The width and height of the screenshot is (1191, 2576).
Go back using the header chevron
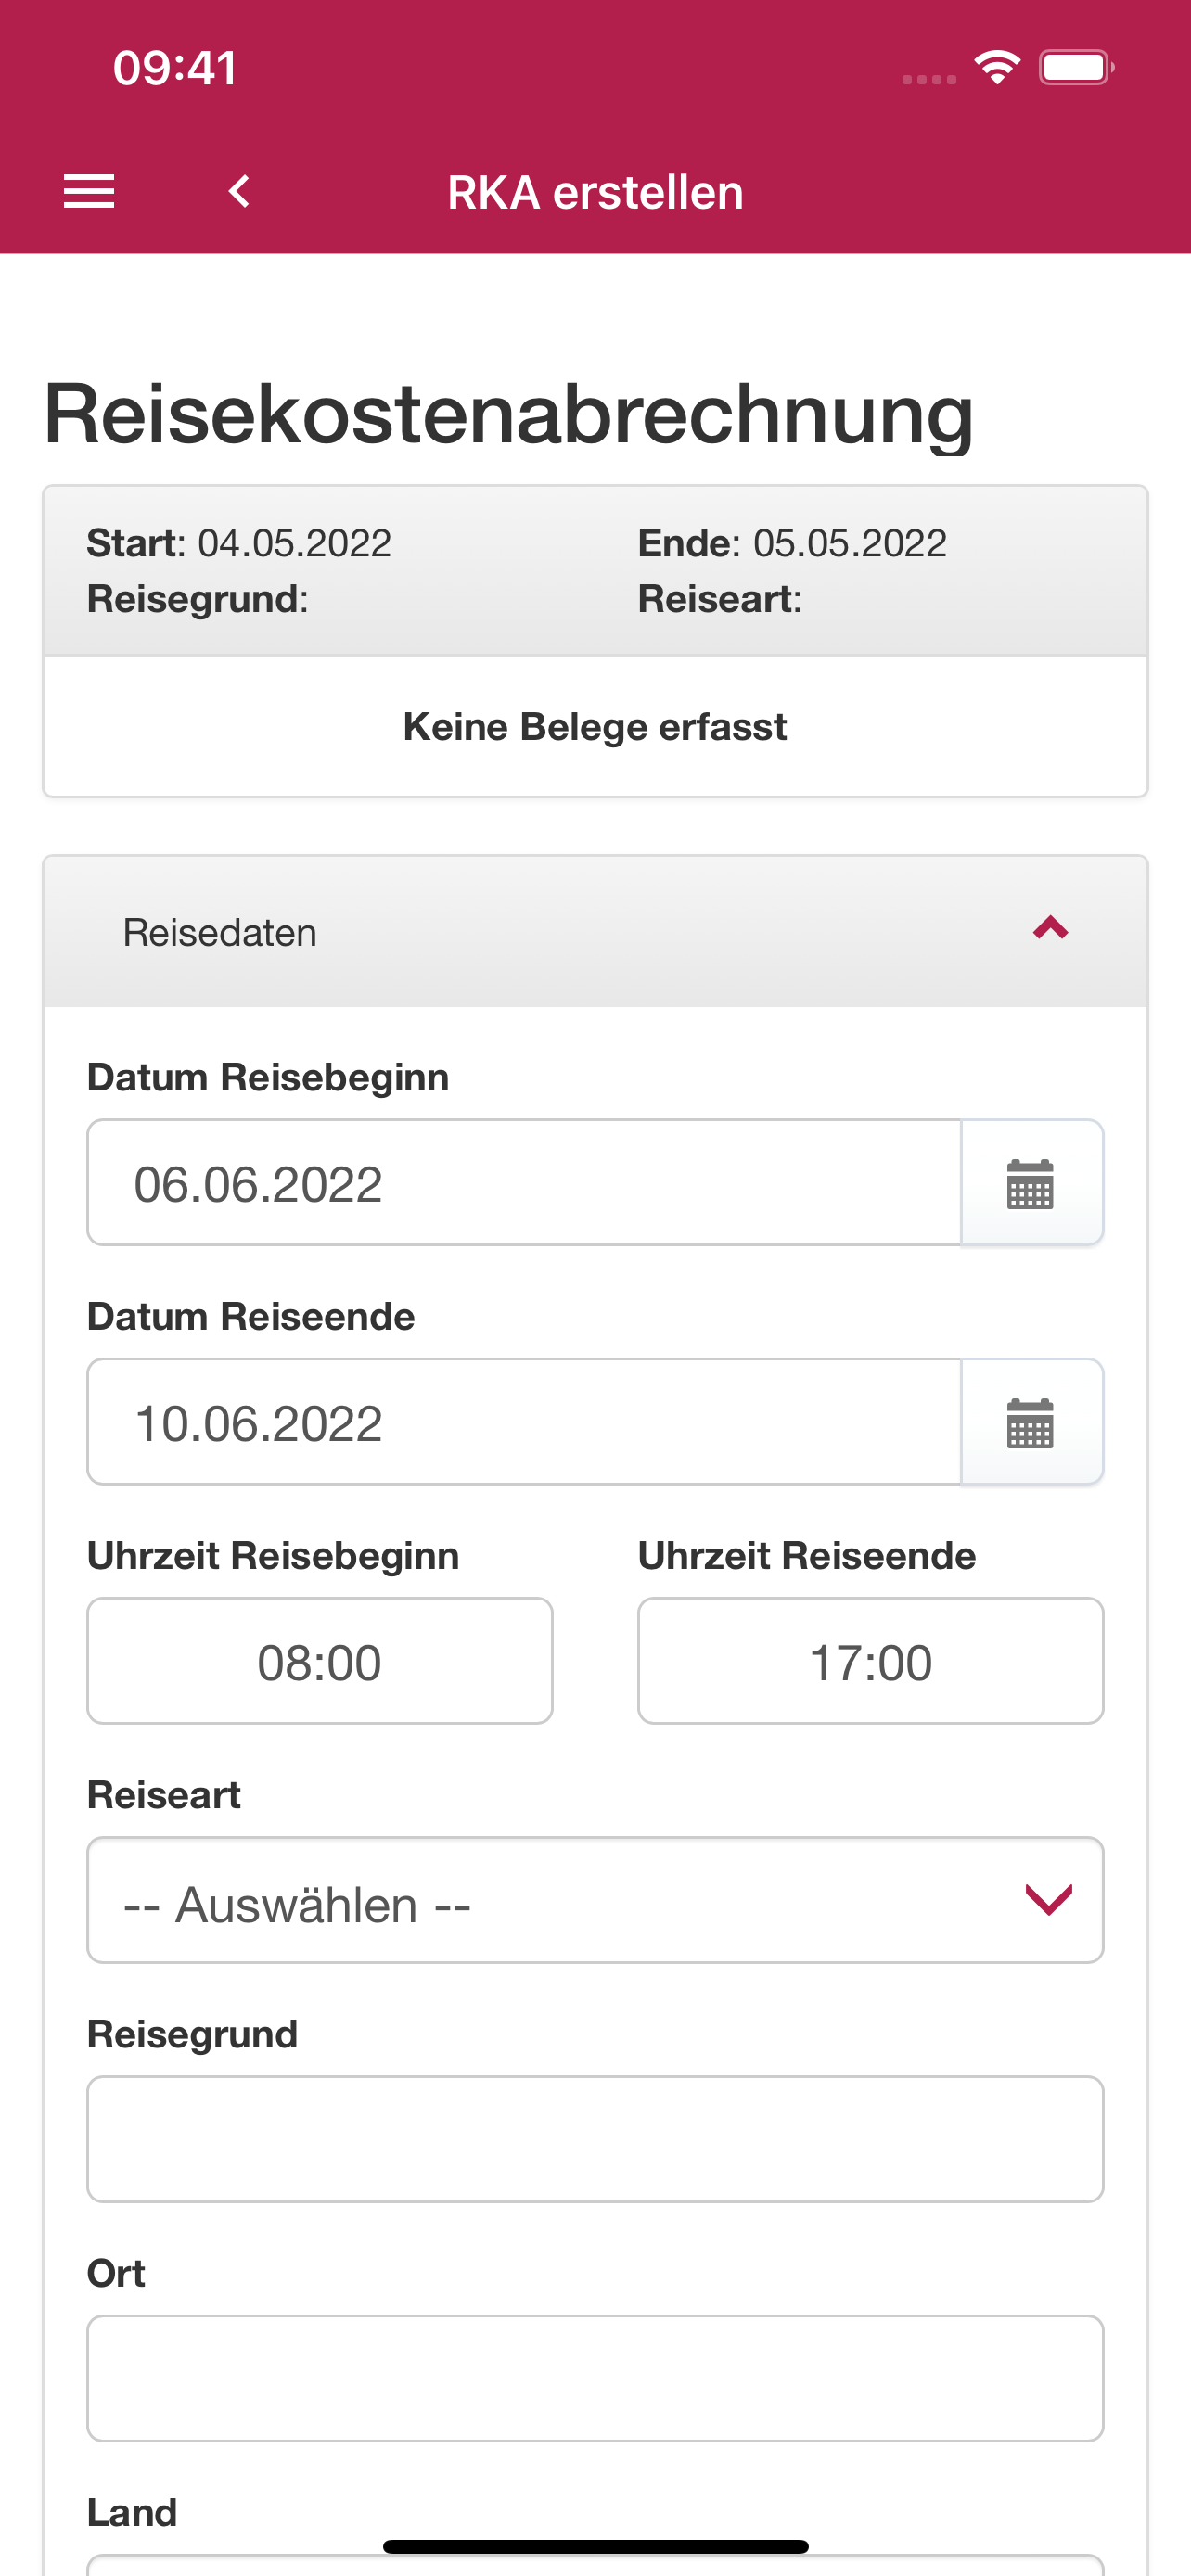pos(239,191)
